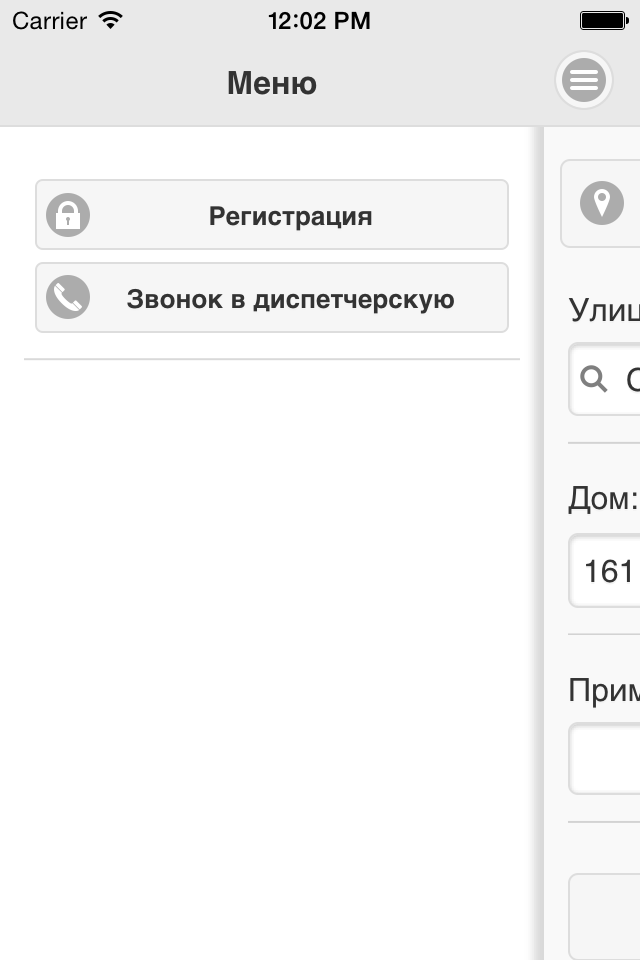Focus the street search text field
Image resolution: width=640 pixels, height=960 pixels.
tap(604, 379)
